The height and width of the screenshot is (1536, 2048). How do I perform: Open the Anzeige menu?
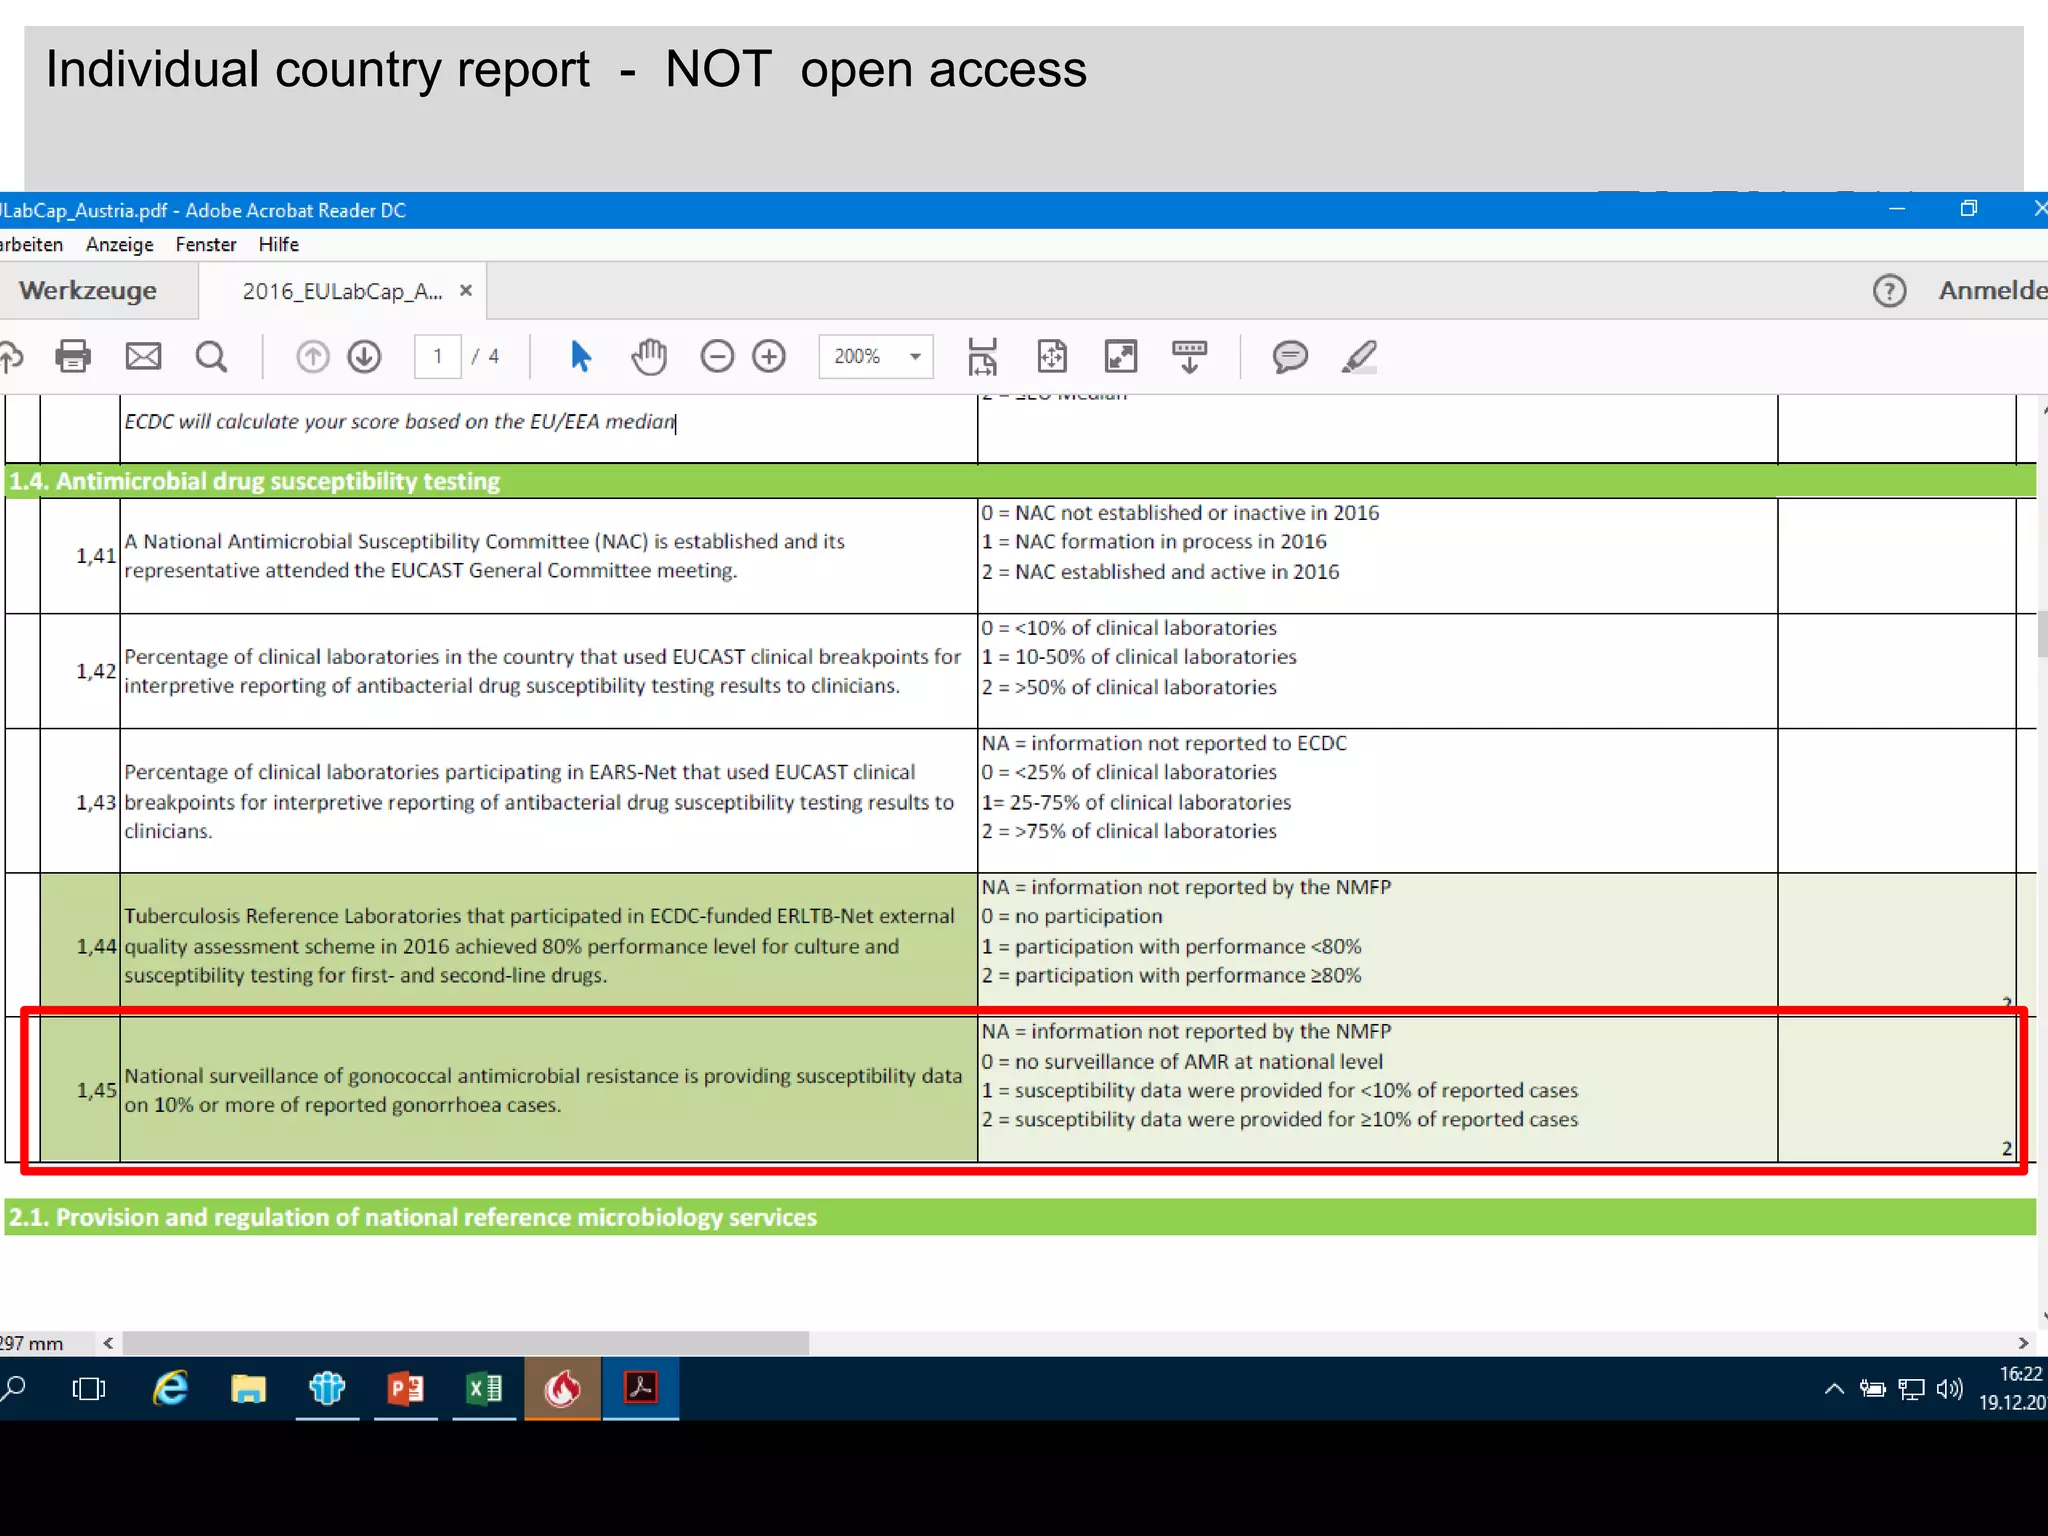[120, 245]
